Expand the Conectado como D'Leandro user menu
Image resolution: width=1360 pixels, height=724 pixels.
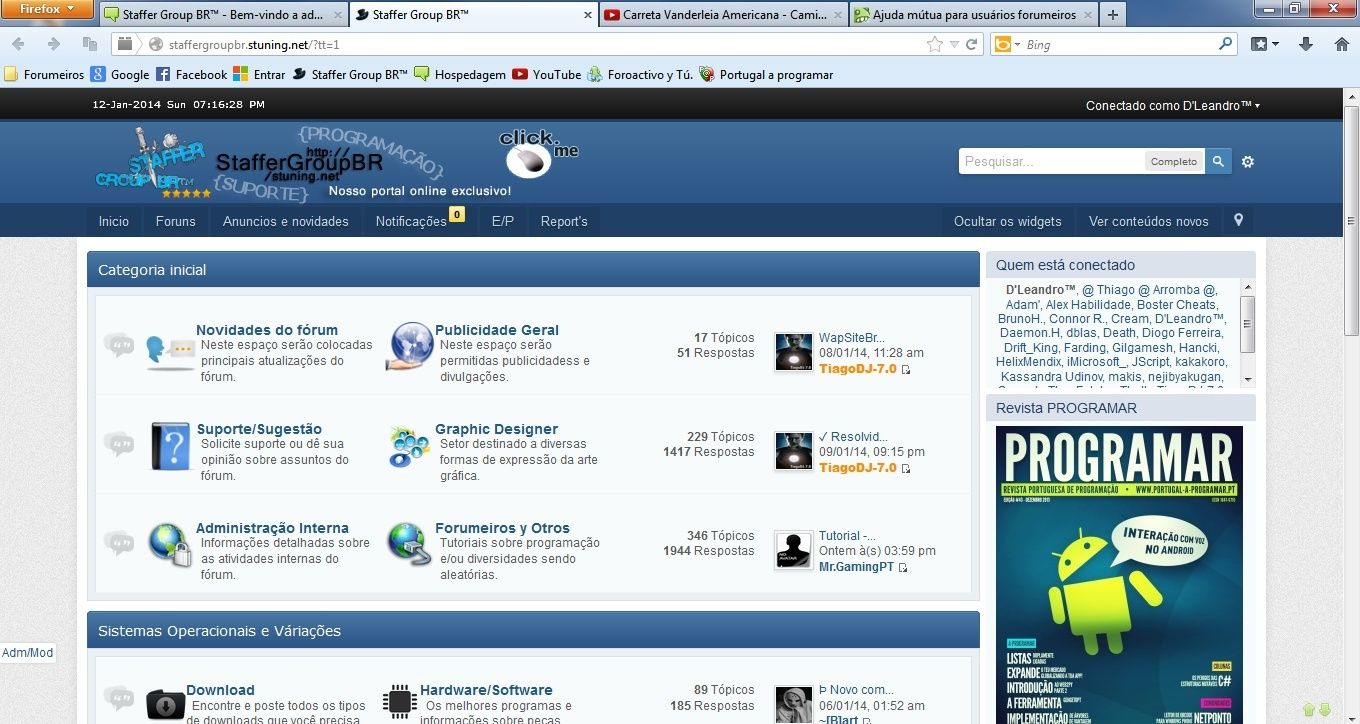pos(1173,105)
